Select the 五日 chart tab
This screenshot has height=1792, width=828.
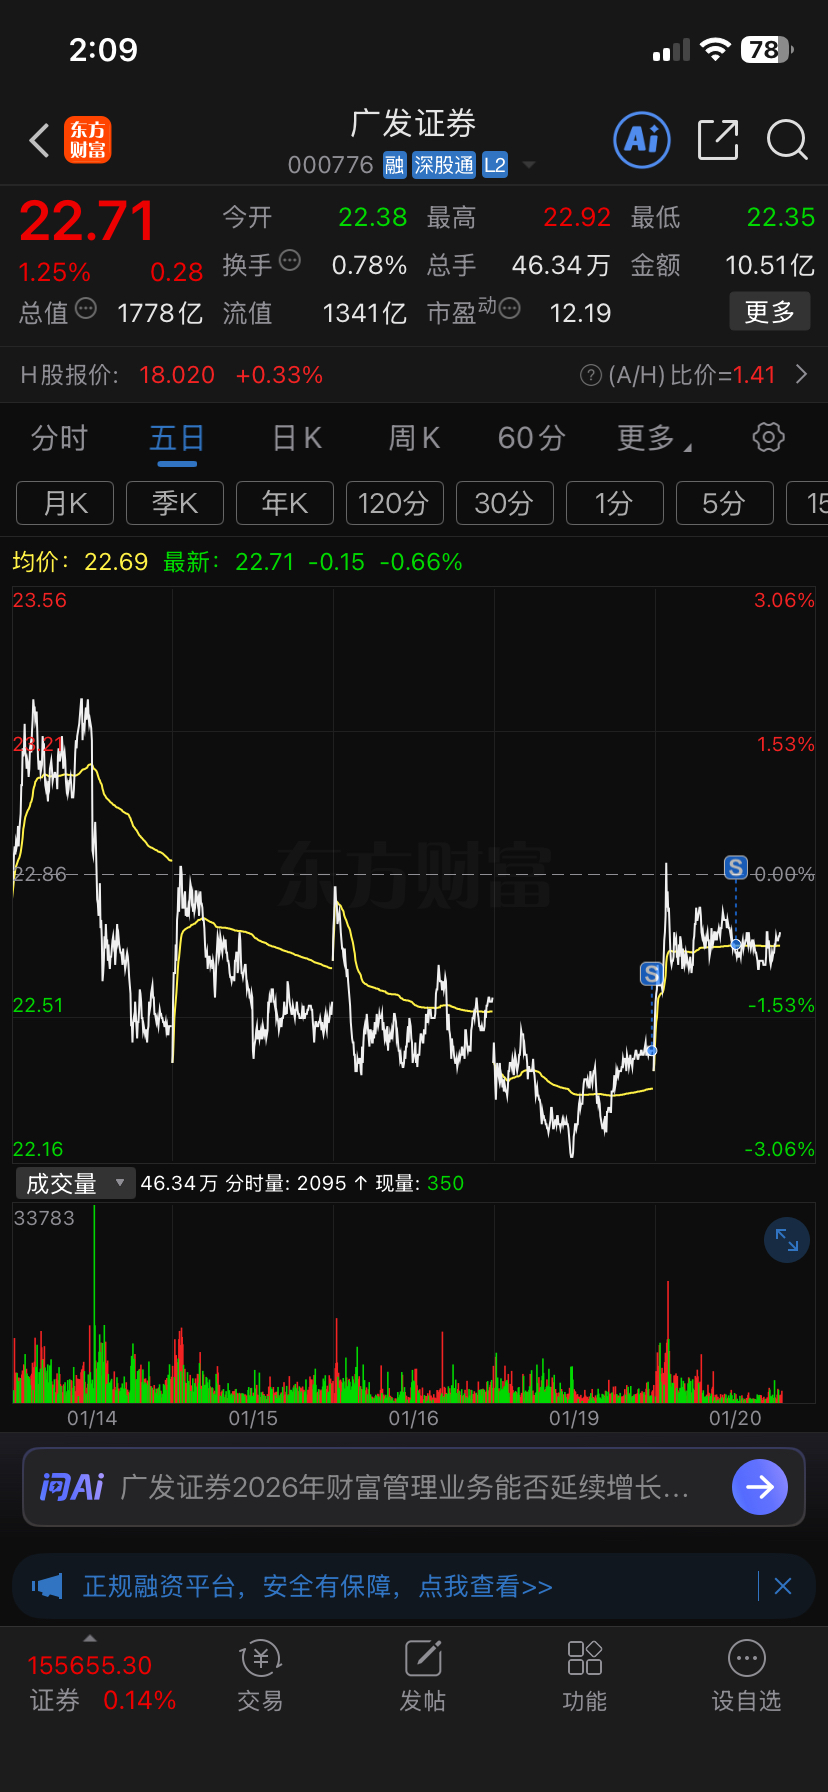(x=177, y=438)
